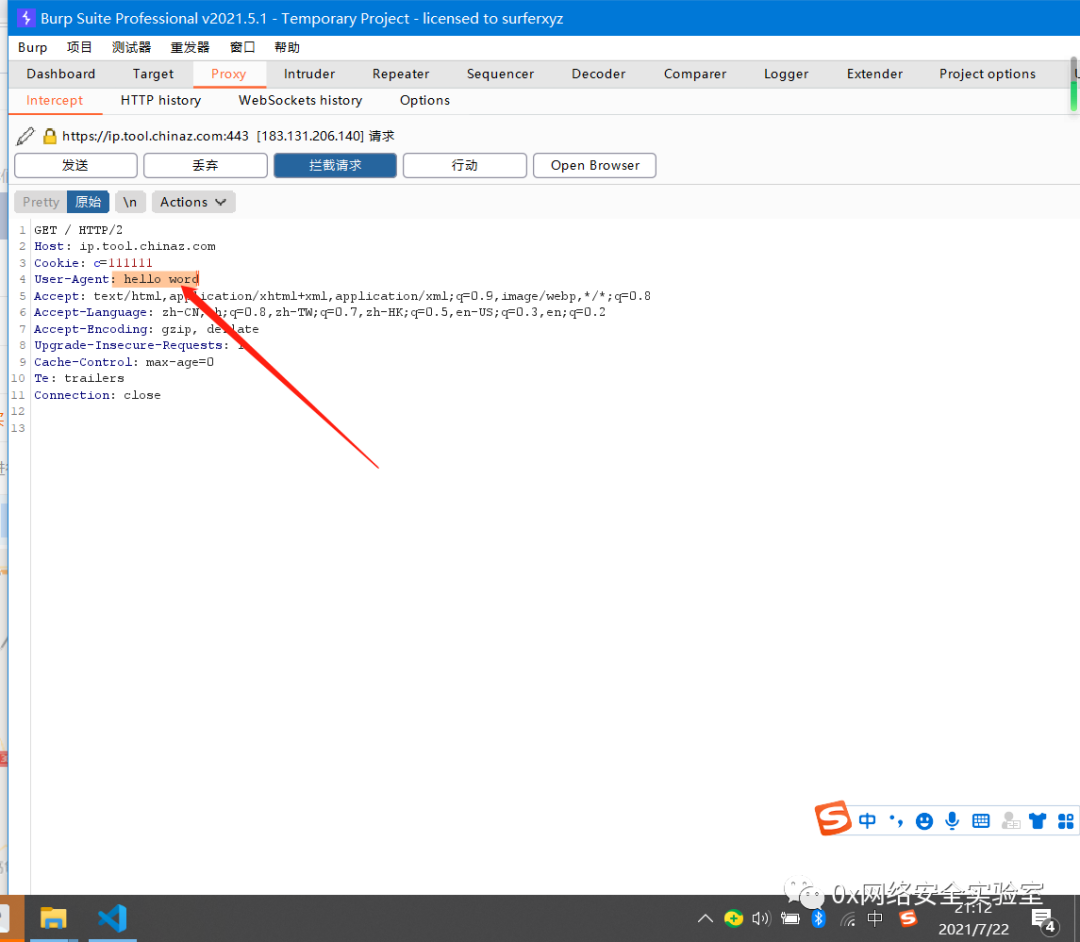This screenshot has width=1080, height=942.
Task: Switch to the Extender tab
Action: pos(875,74)
